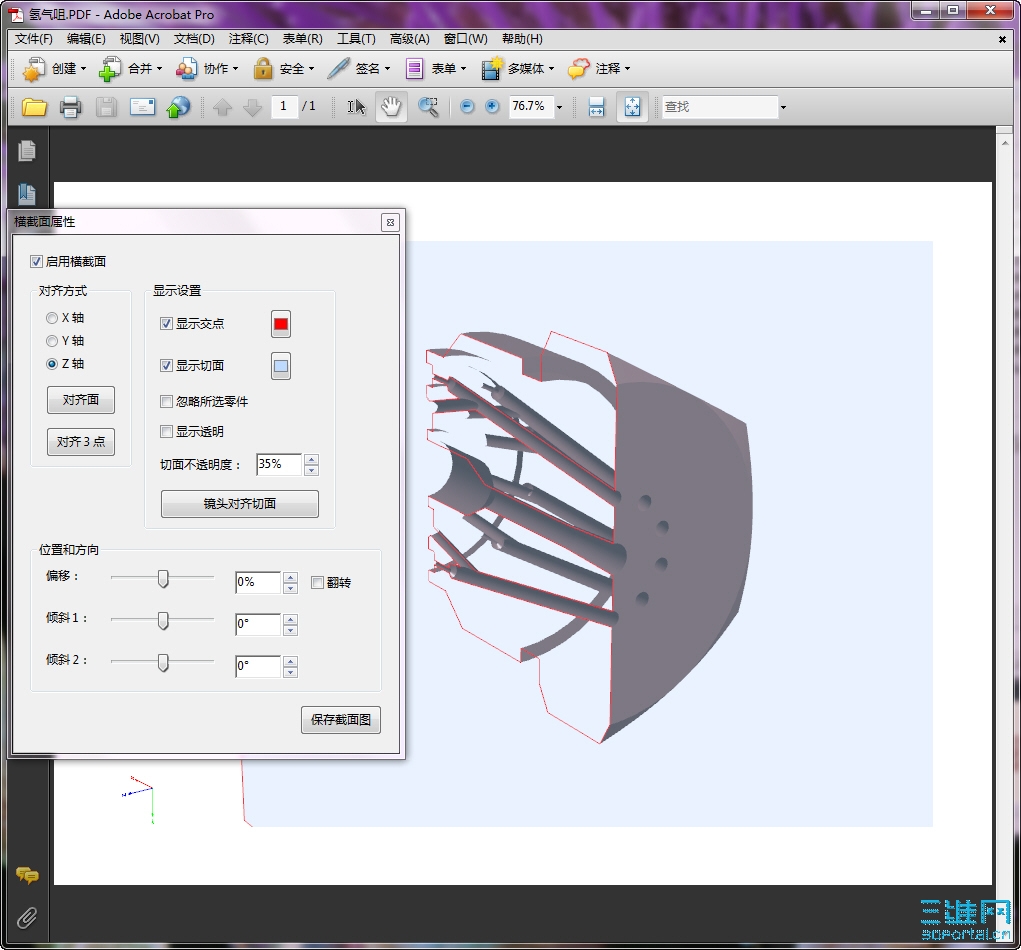Click the 切面不透明度 35% field
The image size is (1021, 950).
(279, 464)
